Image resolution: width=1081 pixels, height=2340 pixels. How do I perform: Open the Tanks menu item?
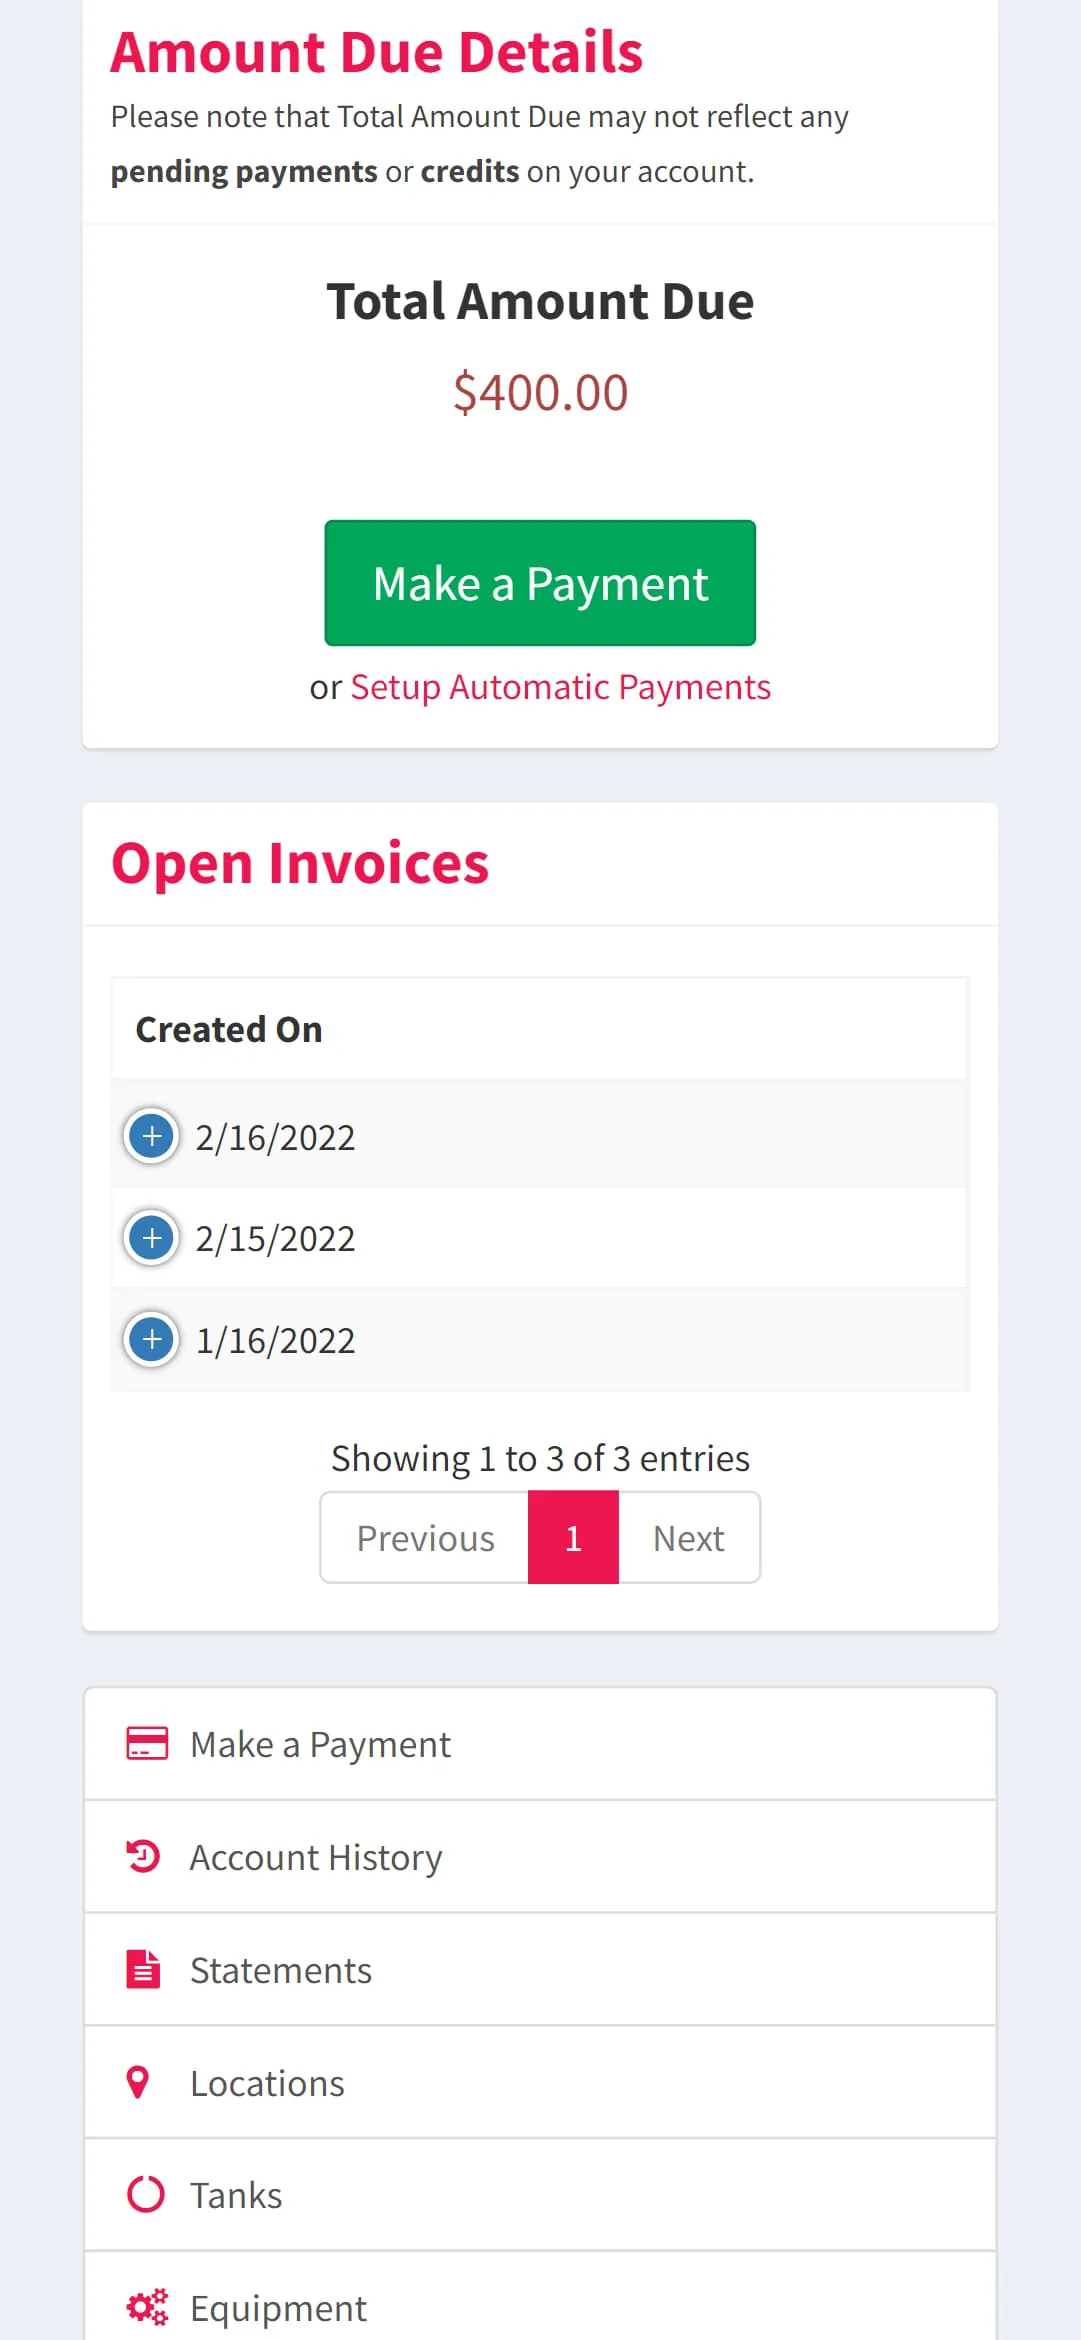click(x=236, y=2195)
